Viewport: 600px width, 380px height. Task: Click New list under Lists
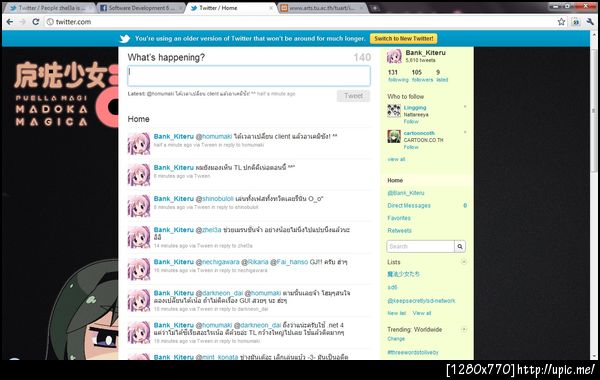tap(396, 313)
